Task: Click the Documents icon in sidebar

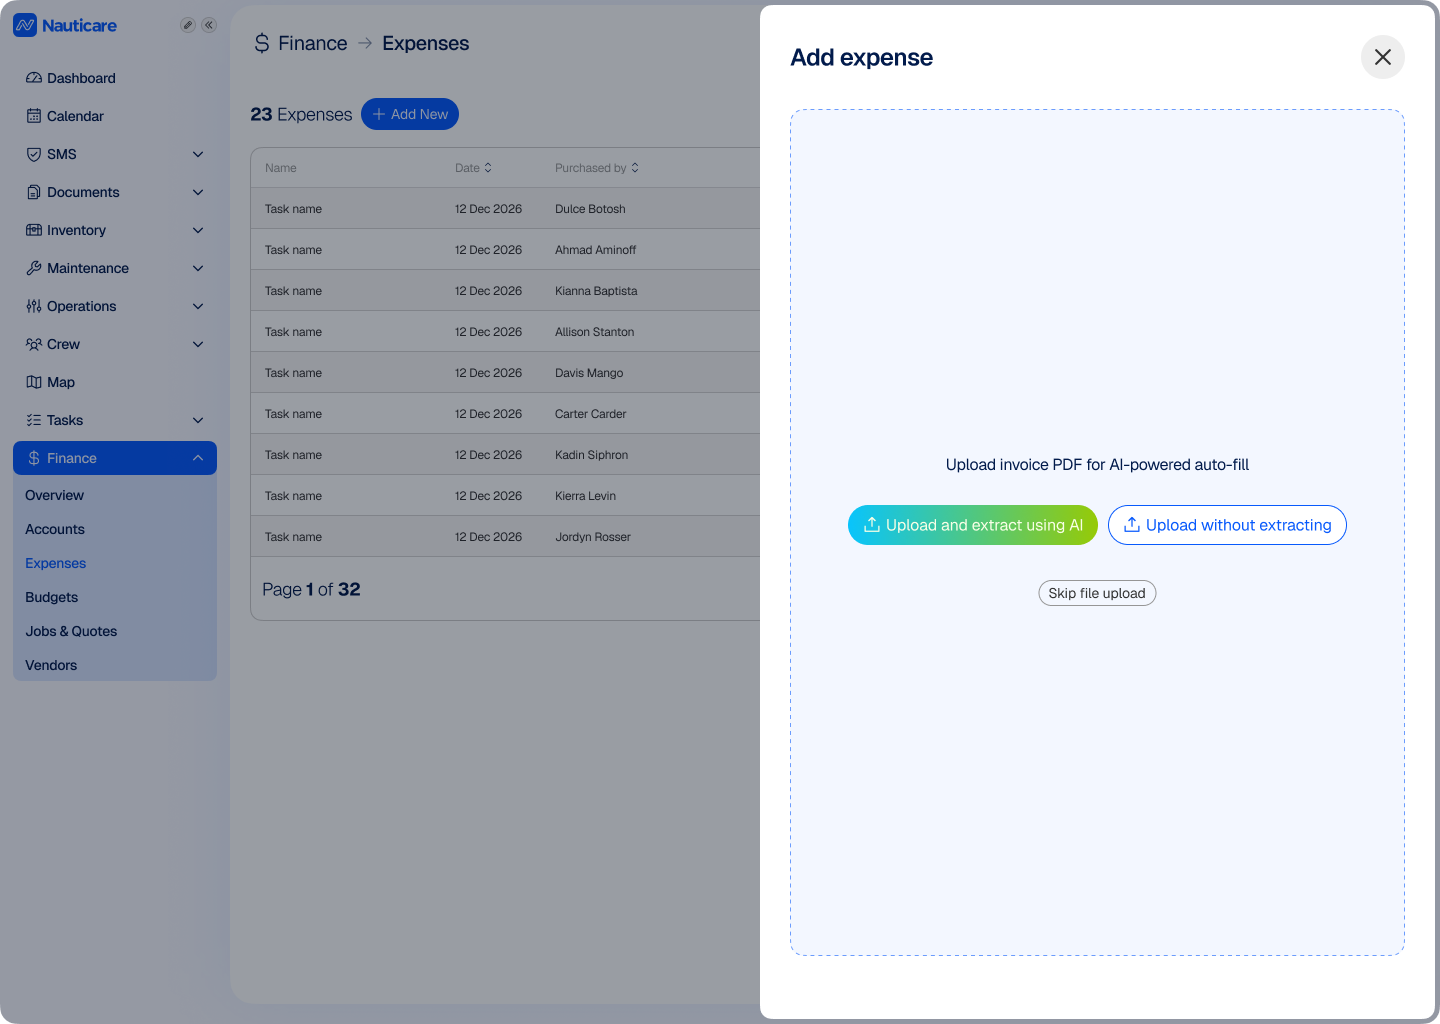Action: coord(34,192)
